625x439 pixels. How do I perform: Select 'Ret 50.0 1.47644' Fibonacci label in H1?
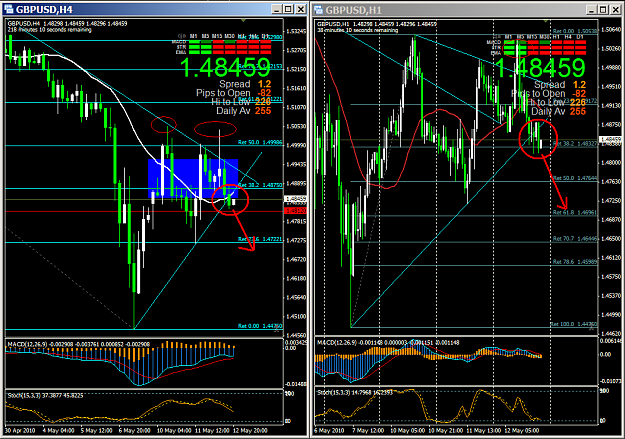tap(575, 178)
